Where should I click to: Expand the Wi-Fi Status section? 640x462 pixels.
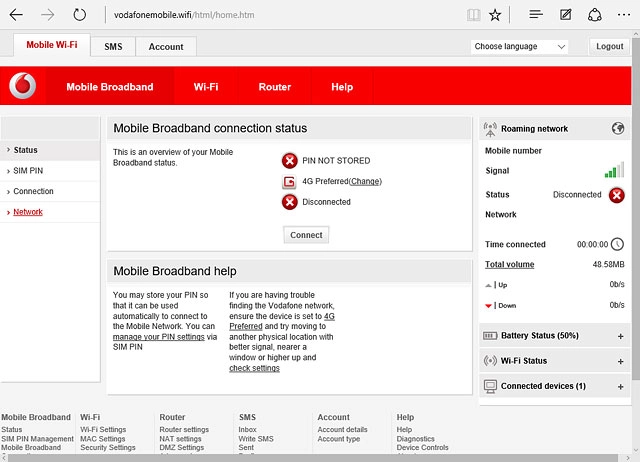click(x=620, y=361)
